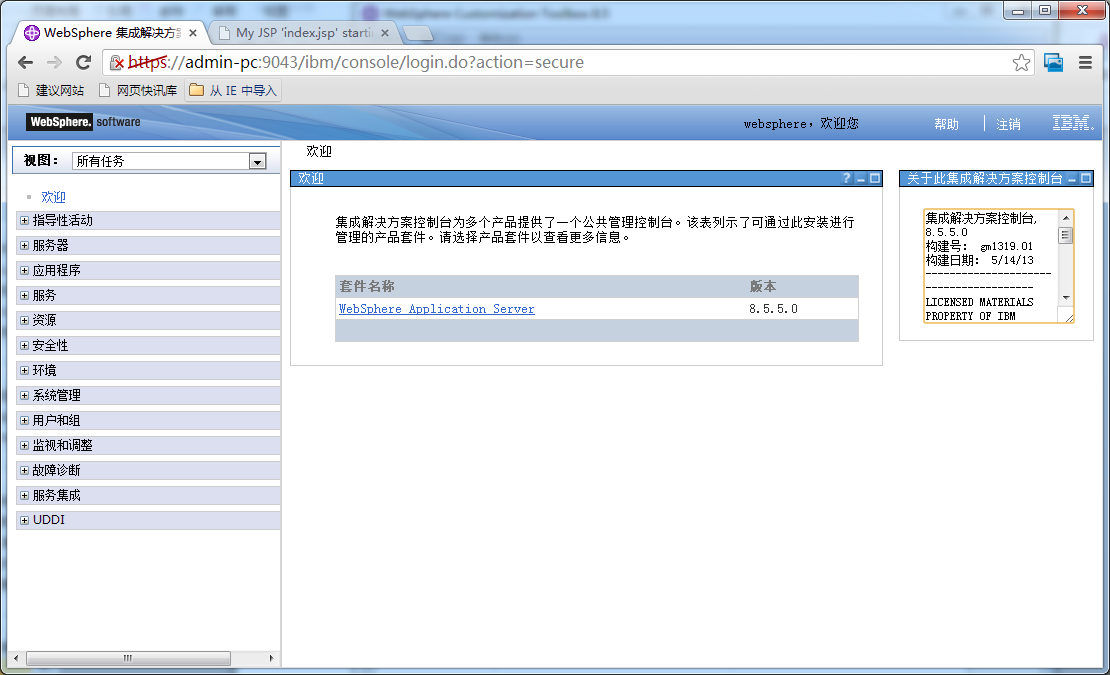Open the 视图 dropdown showing 所有任务
The height and width of the screenshot is (675, 1110).
tap(169, 161)
